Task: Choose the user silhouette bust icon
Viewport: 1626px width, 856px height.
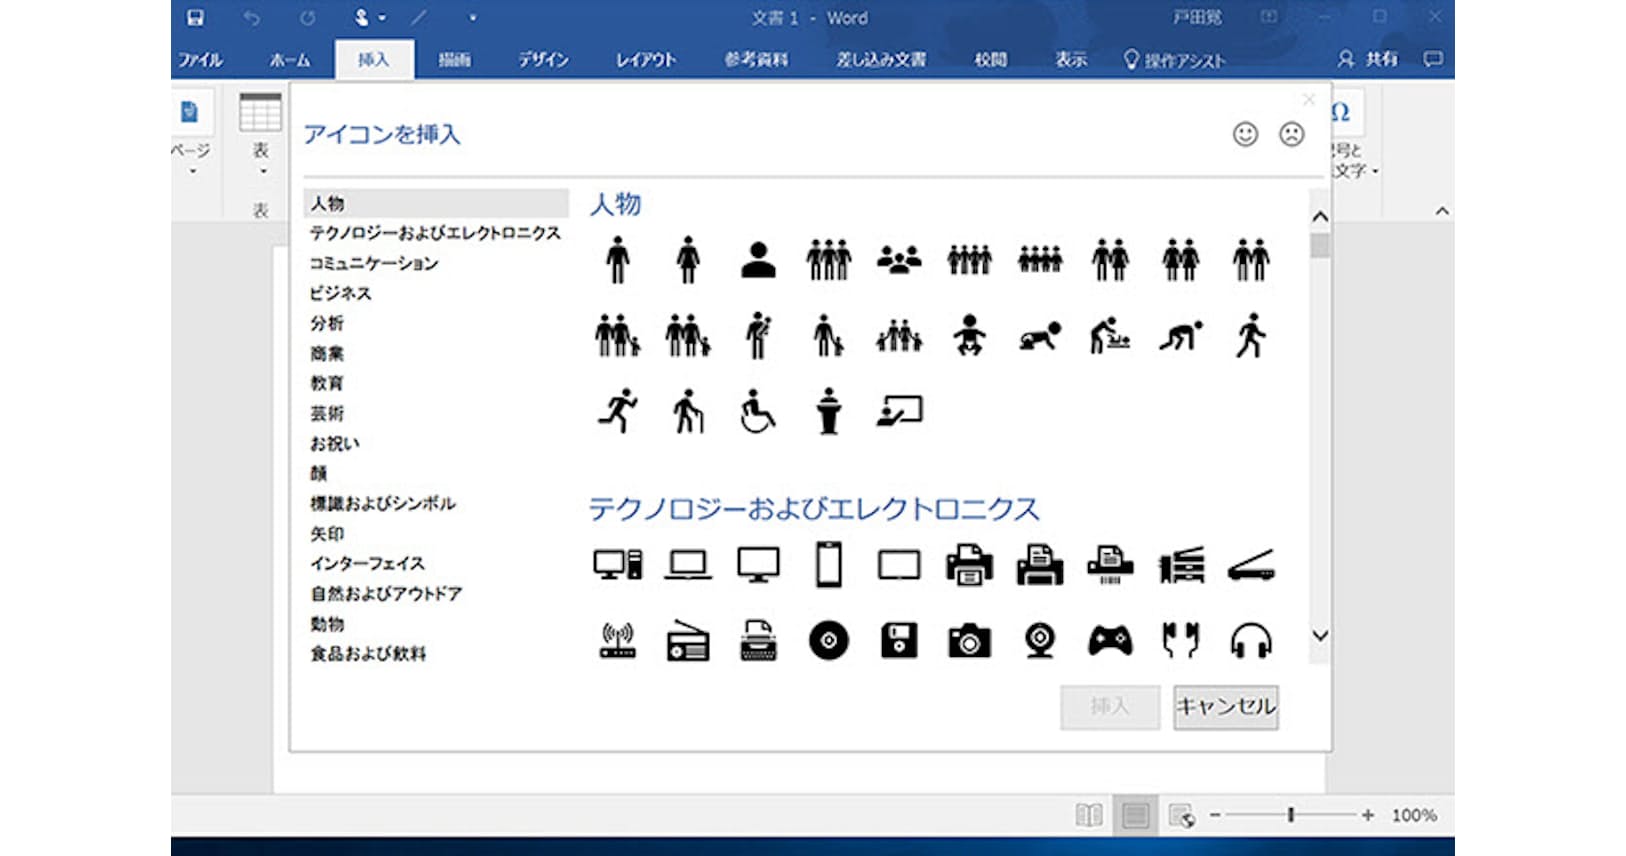Action: [759, 260]
